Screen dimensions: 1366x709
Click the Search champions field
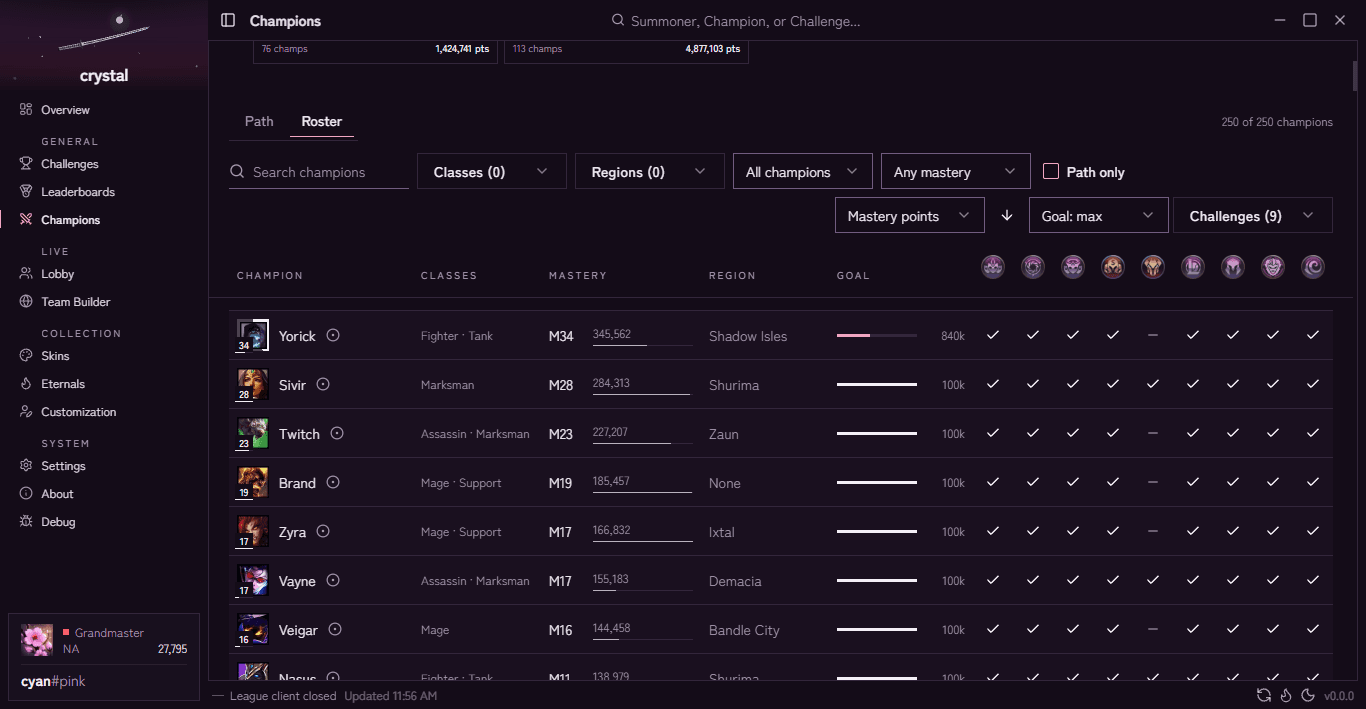point(319,172)
